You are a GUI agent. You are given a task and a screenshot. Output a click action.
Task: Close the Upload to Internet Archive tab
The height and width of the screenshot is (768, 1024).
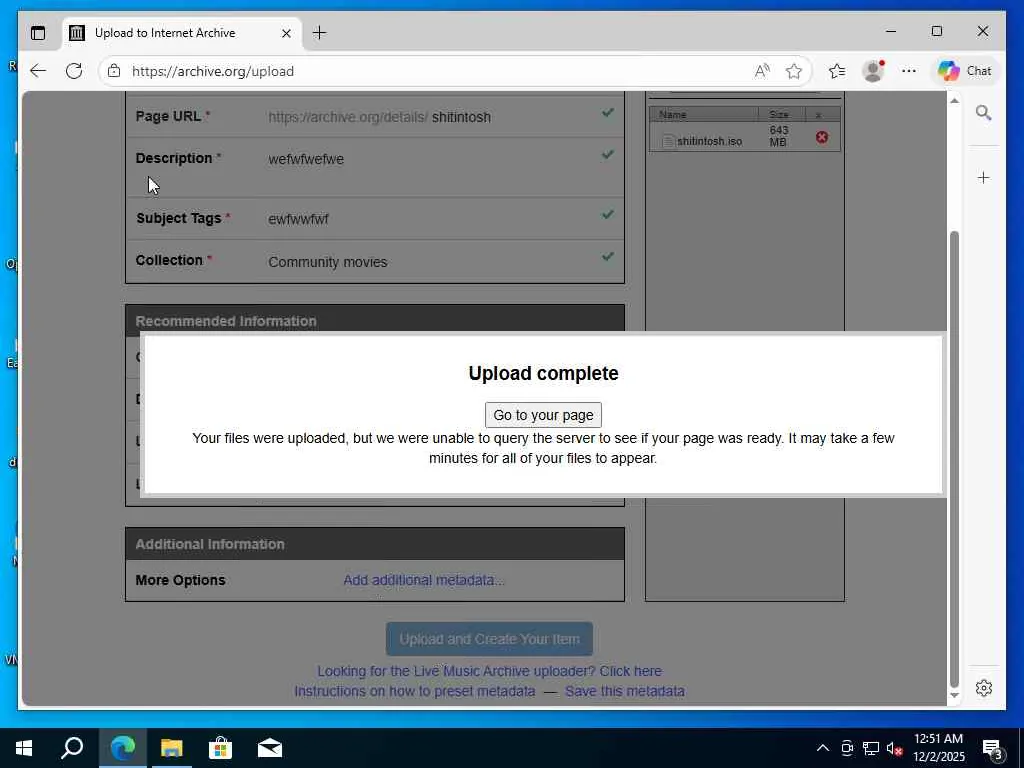coord(286,33)
